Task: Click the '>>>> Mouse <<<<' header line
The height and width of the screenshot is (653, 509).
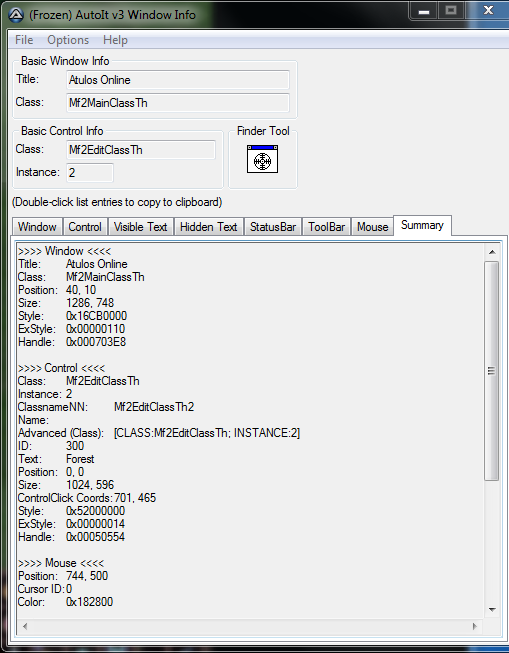Action: point(61,563)
